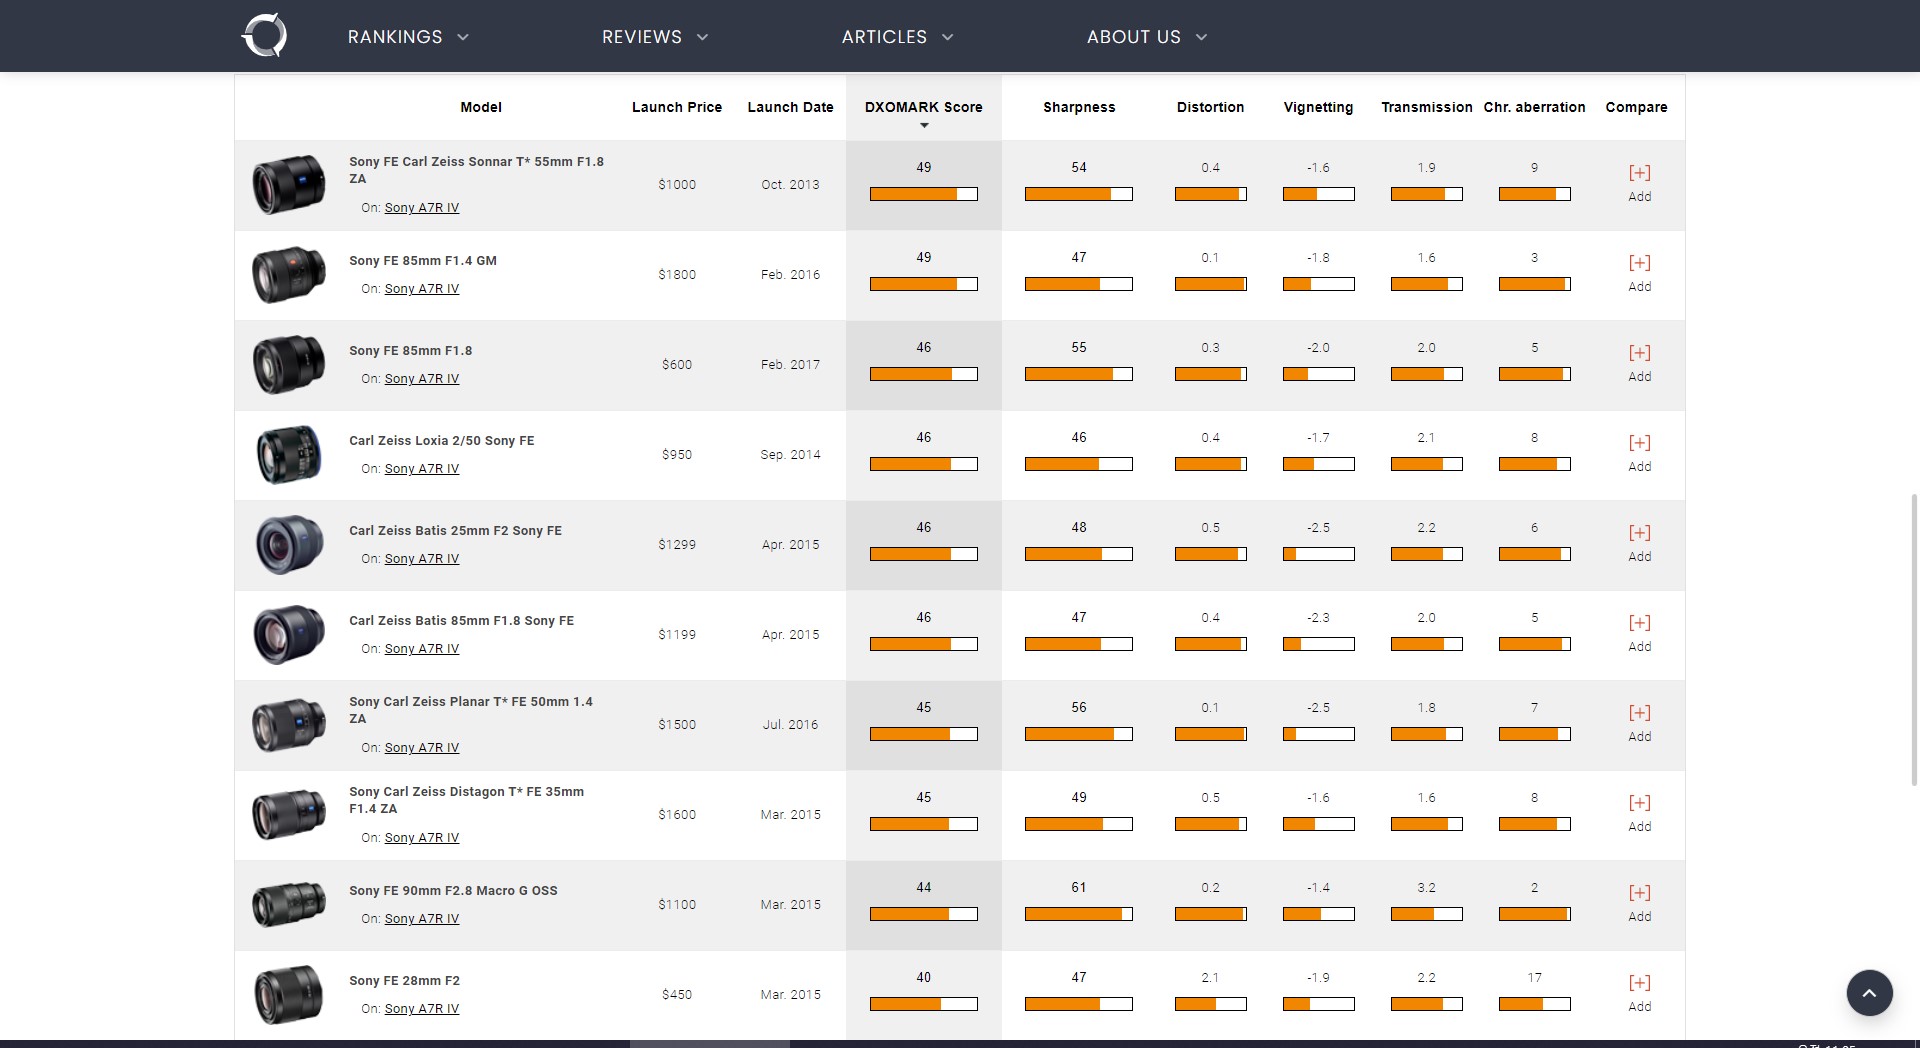Sort by Vignetting column header
Image resolution: width=1920 pixels, height=1048 pixels.
(1318, 107)
